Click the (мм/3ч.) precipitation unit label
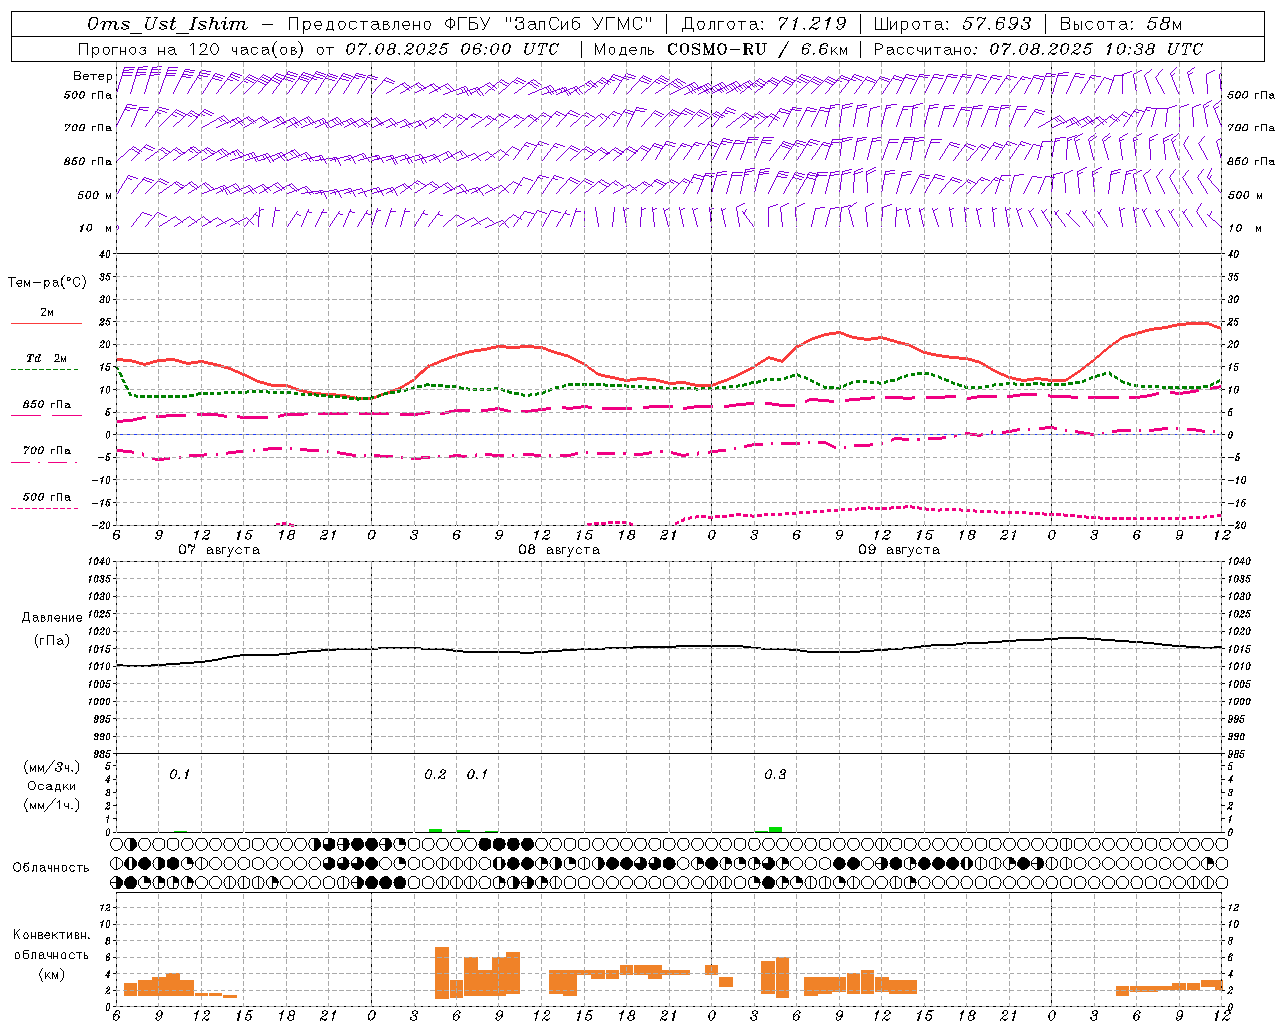Screen dimensions: 1280x1024 [52, 768]
